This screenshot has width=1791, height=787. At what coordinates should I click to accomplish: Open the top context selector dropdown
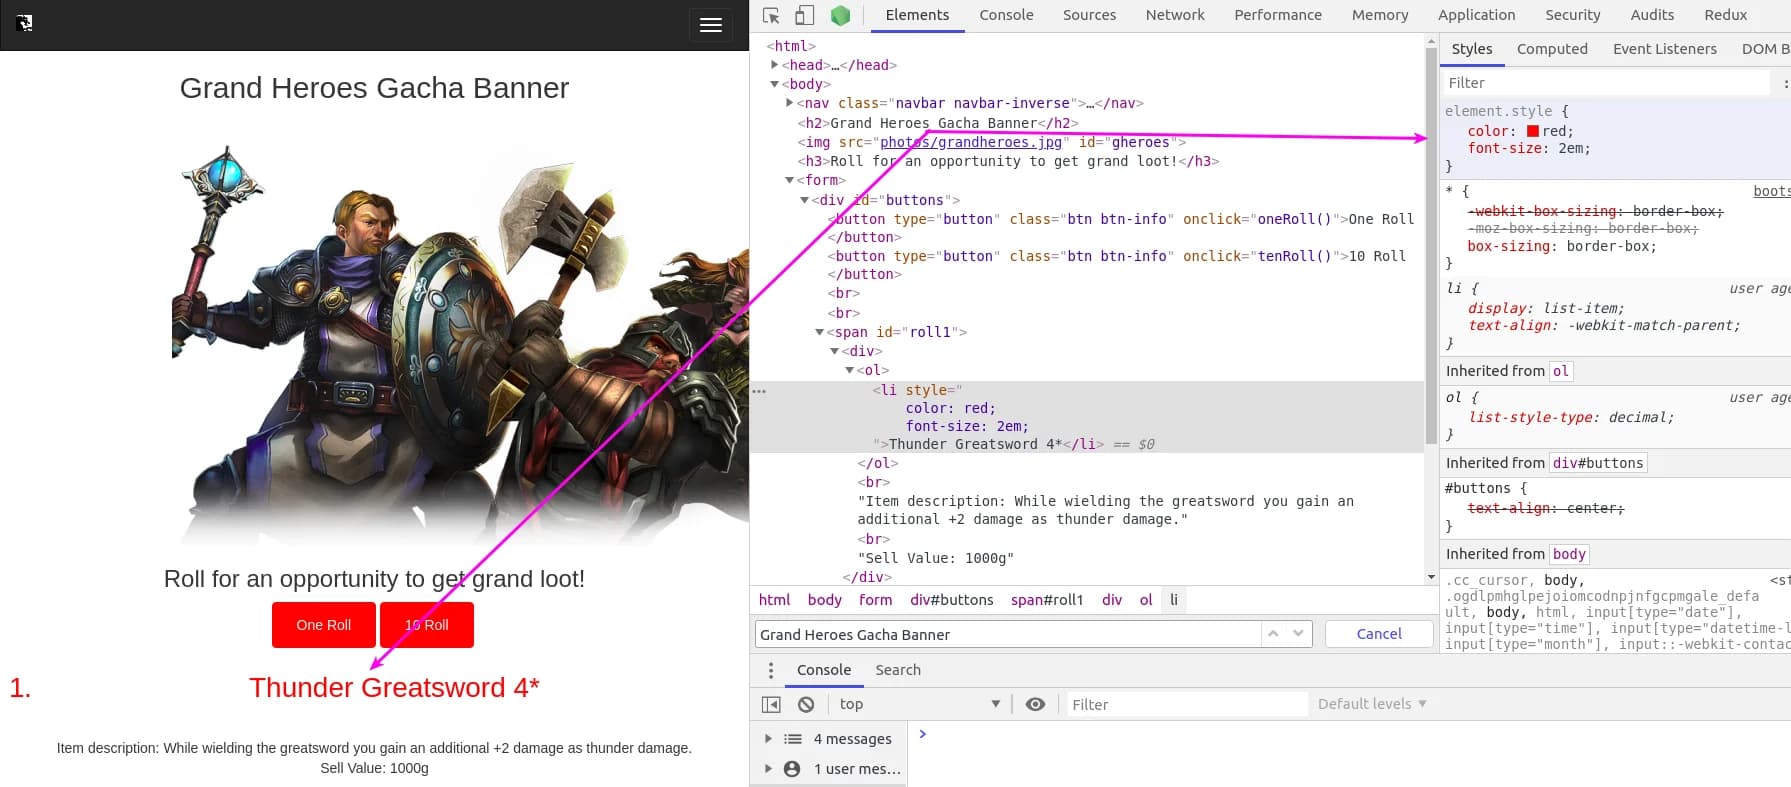coord(919,704)
